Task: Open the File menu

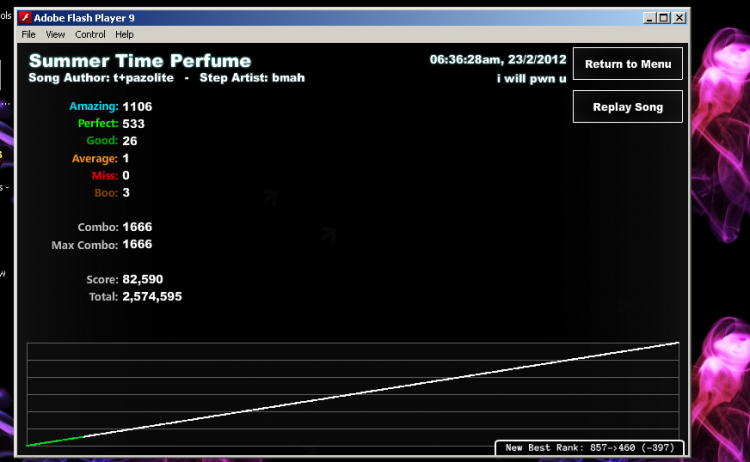Action: click(28, 34)
